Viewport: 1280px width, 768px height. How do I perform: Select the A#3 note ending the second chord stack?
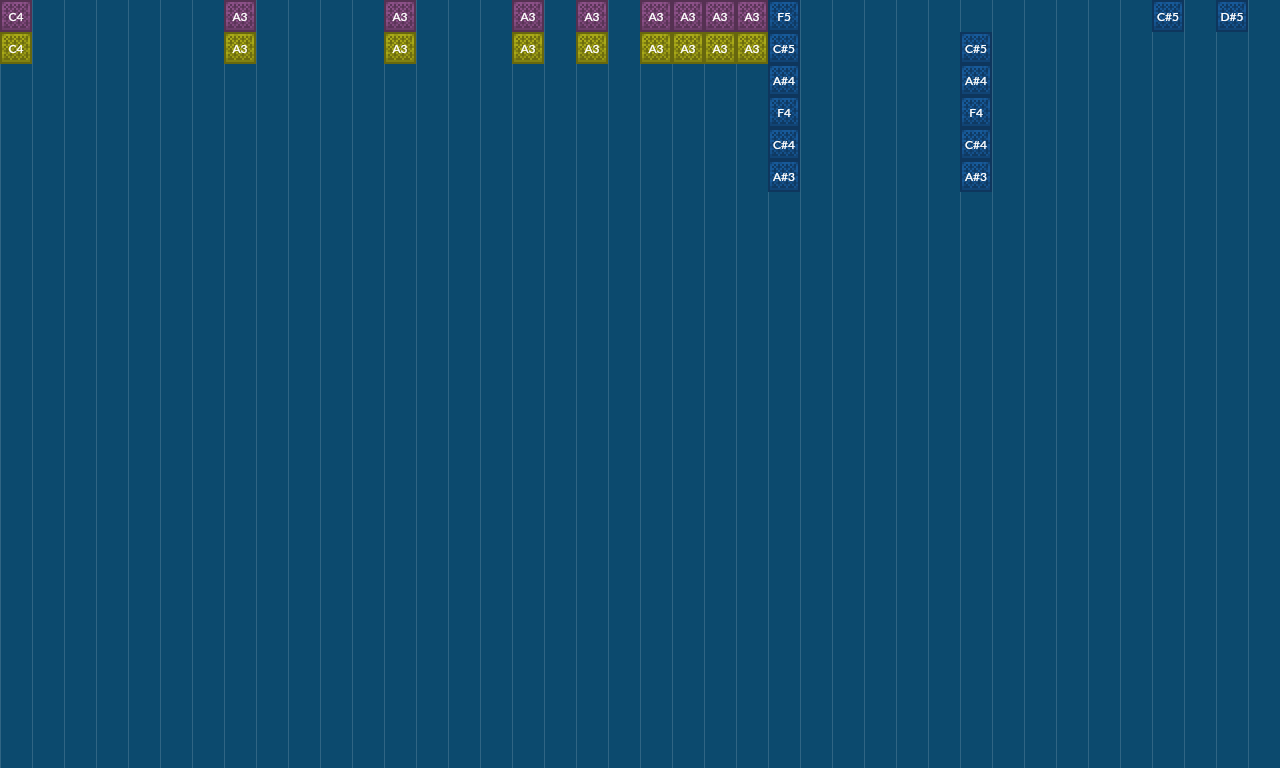(x=976, y=176)
